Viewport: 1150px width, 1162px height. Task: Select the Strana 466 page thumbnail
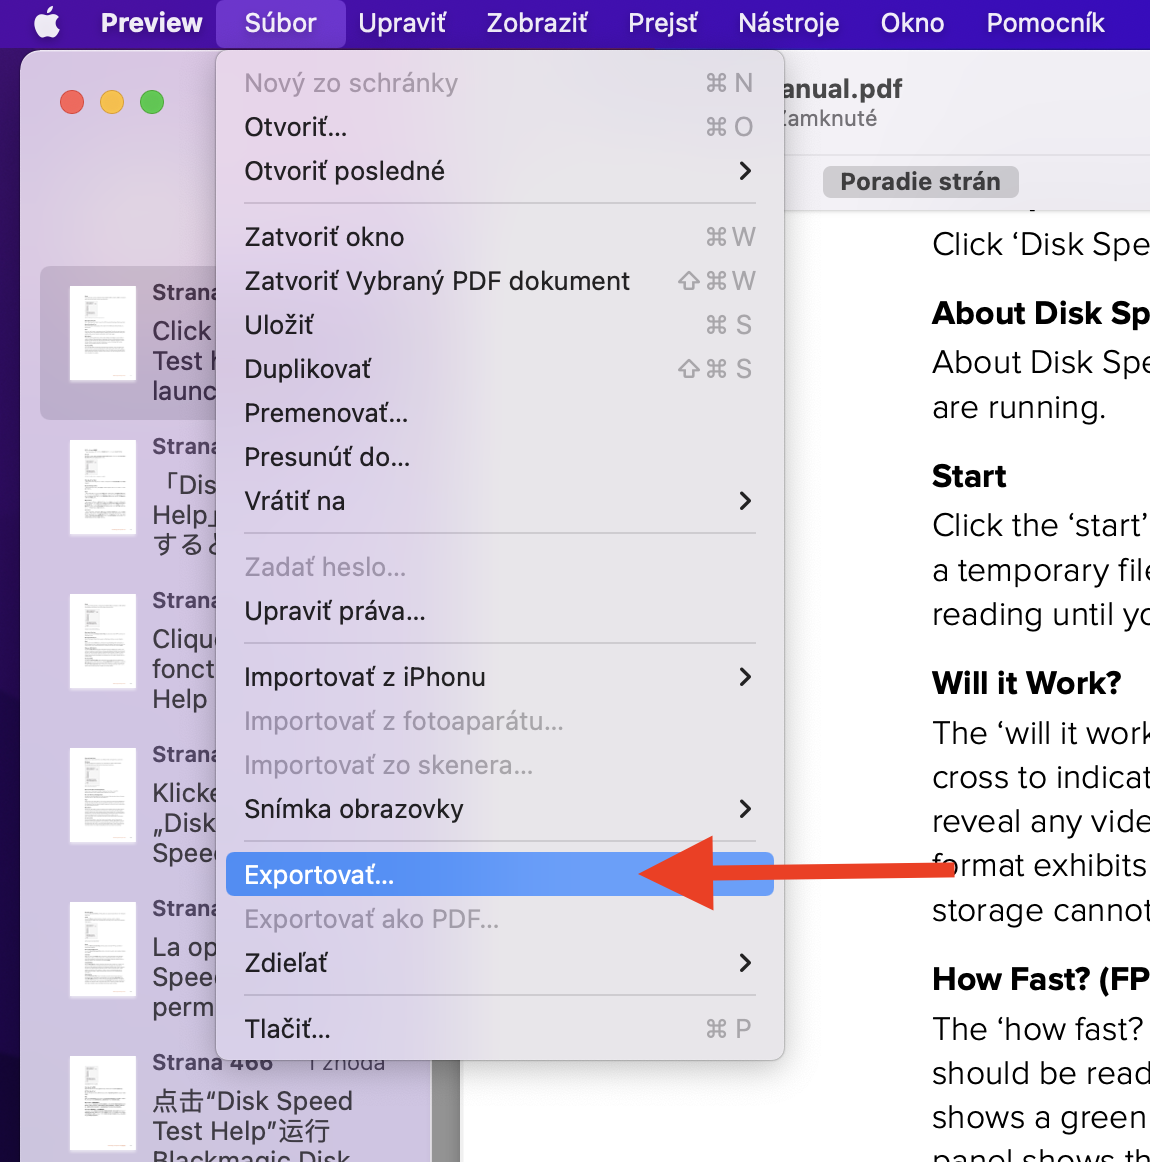click(103, 1103)
